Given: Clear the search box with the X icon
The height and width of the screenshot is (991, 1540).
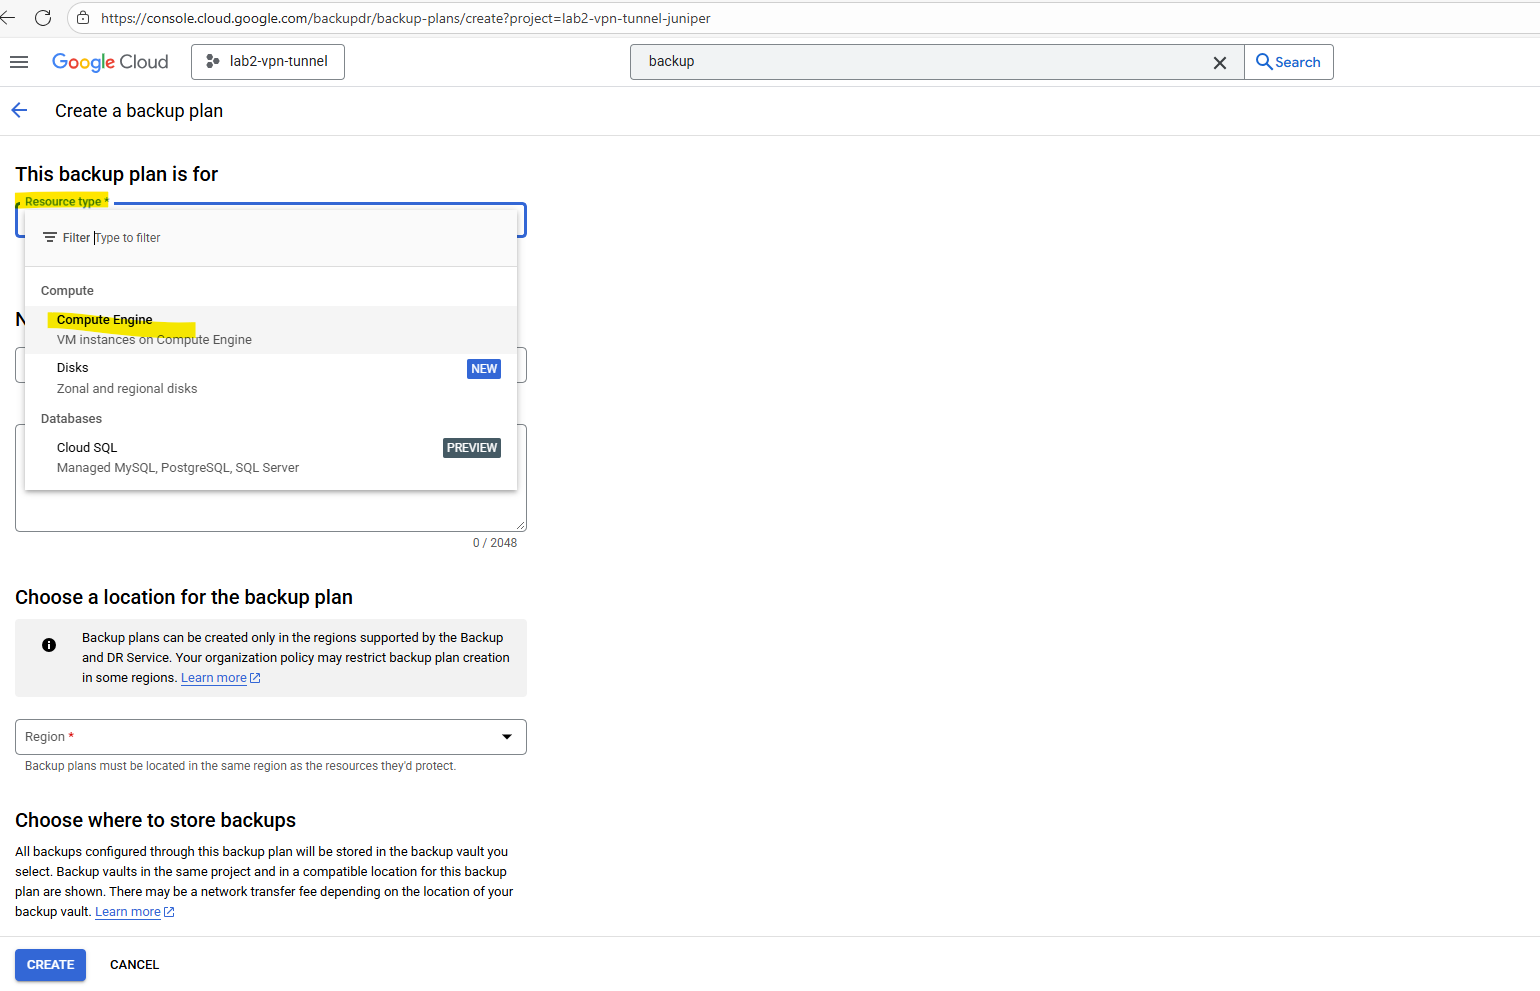Looking at the screenshot, I should (1220, 62).
